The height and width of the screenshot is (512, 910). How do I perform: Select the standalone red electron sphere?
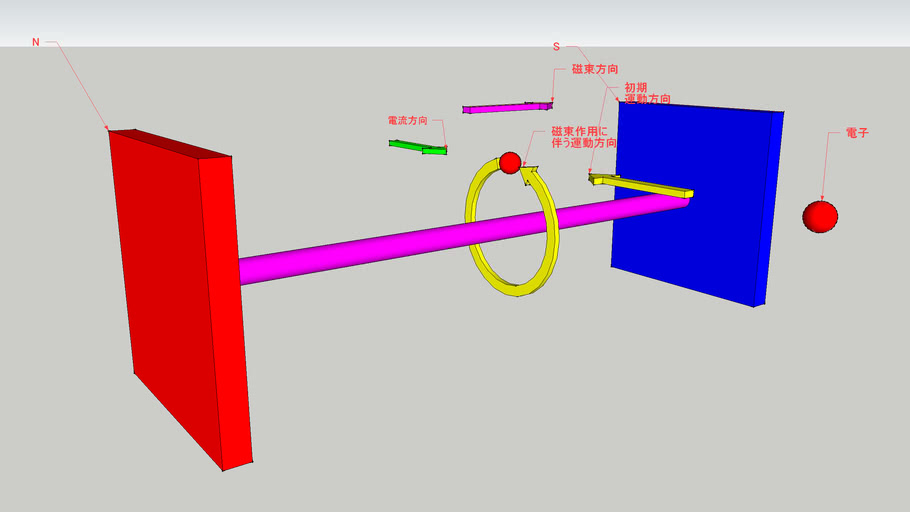[820, 216]
